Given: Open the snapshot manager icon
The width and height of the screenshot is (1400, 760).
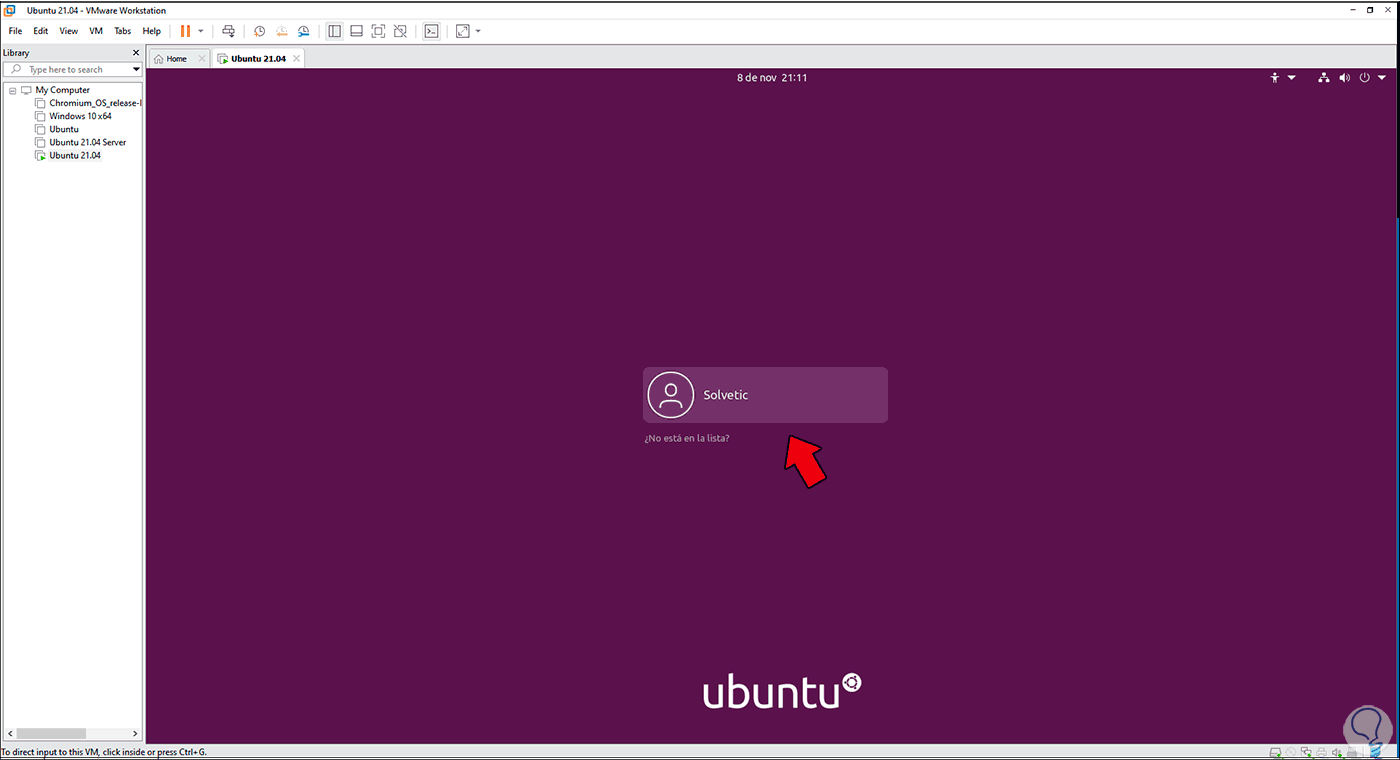Looking at the screenshot, I should pyautogui.click(x=303, y=31).
